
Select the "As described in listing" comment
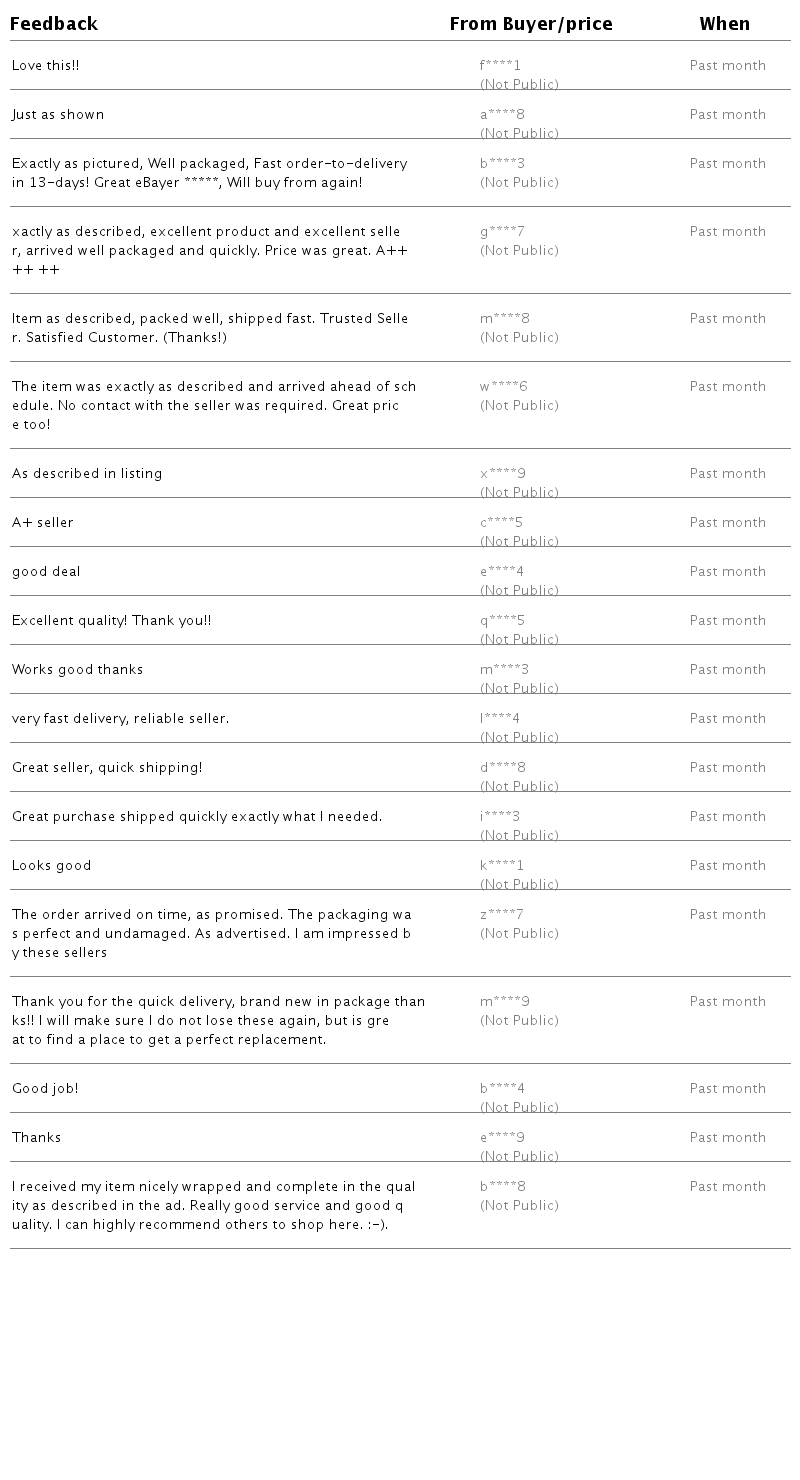coord(87,474)
